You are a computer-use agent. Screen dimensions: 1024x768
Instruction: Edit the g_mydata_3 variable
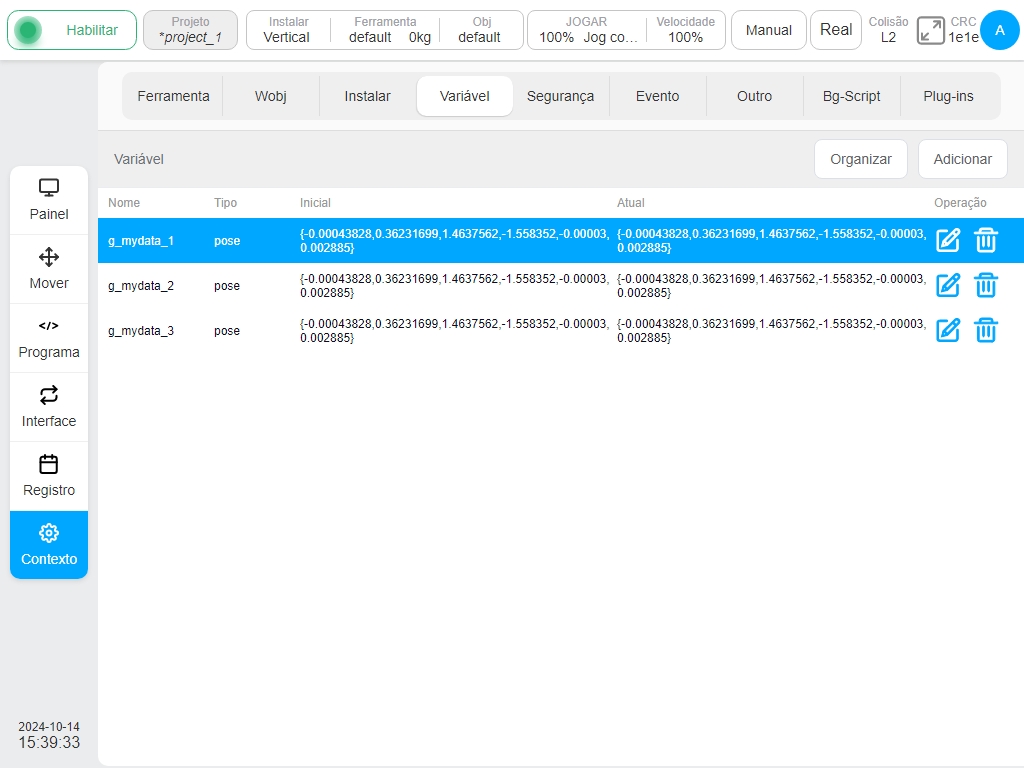point(948,330)
